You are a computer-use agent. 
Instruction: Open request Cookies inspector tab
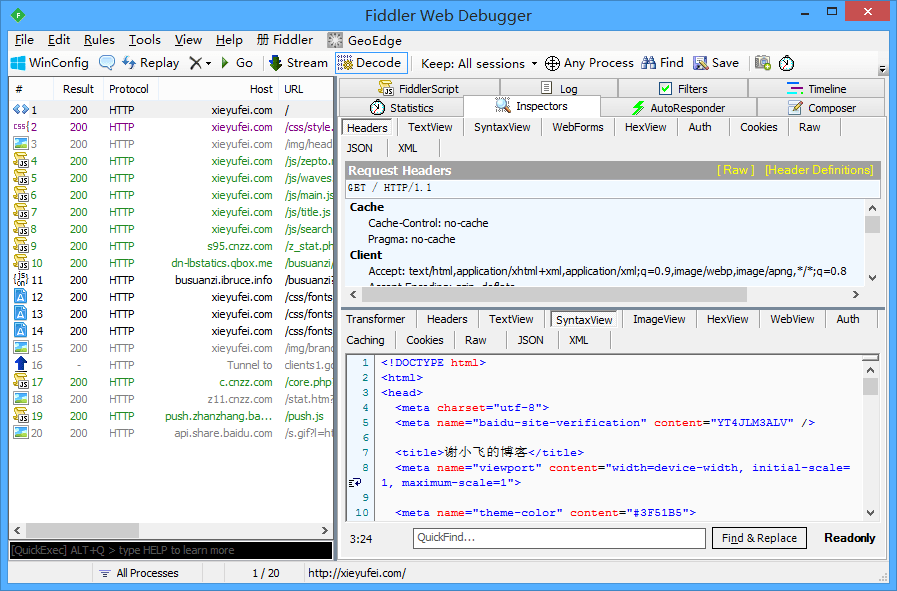[x=759, y=127]
